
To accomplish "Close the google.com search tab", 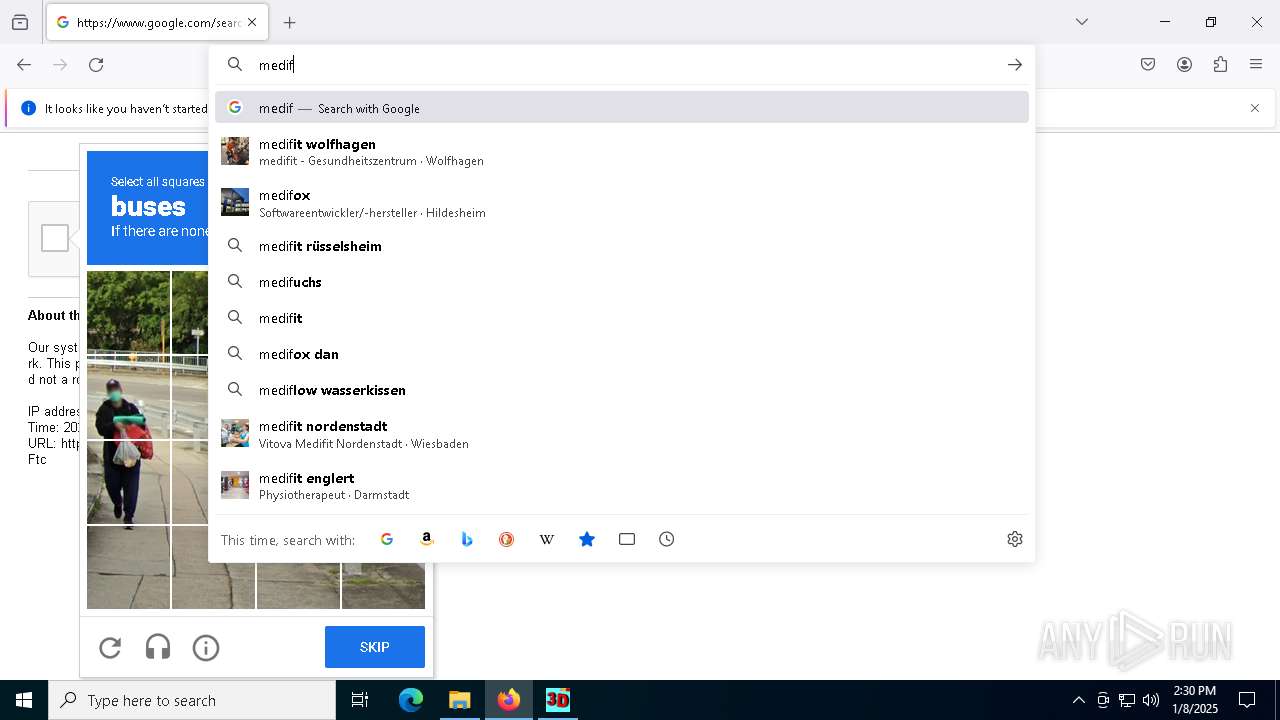I will coord(252,22).
